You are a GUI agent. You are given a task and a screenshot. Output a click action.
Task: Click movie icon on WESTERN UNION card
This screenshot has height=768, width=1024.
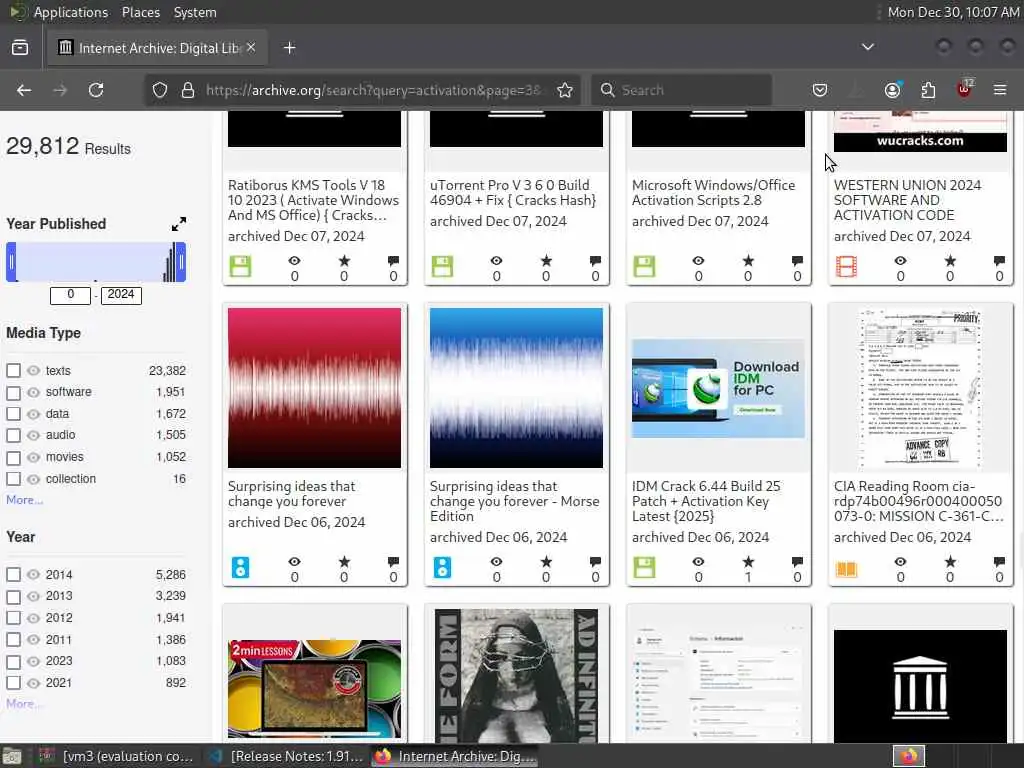846,266
